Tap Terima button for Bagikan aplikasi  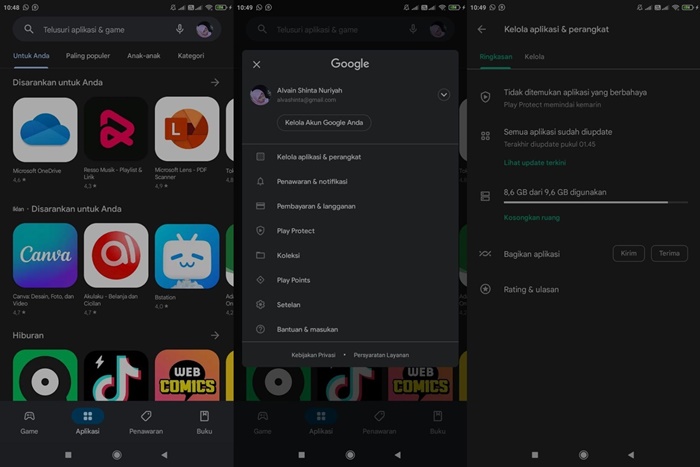point(669,254)
